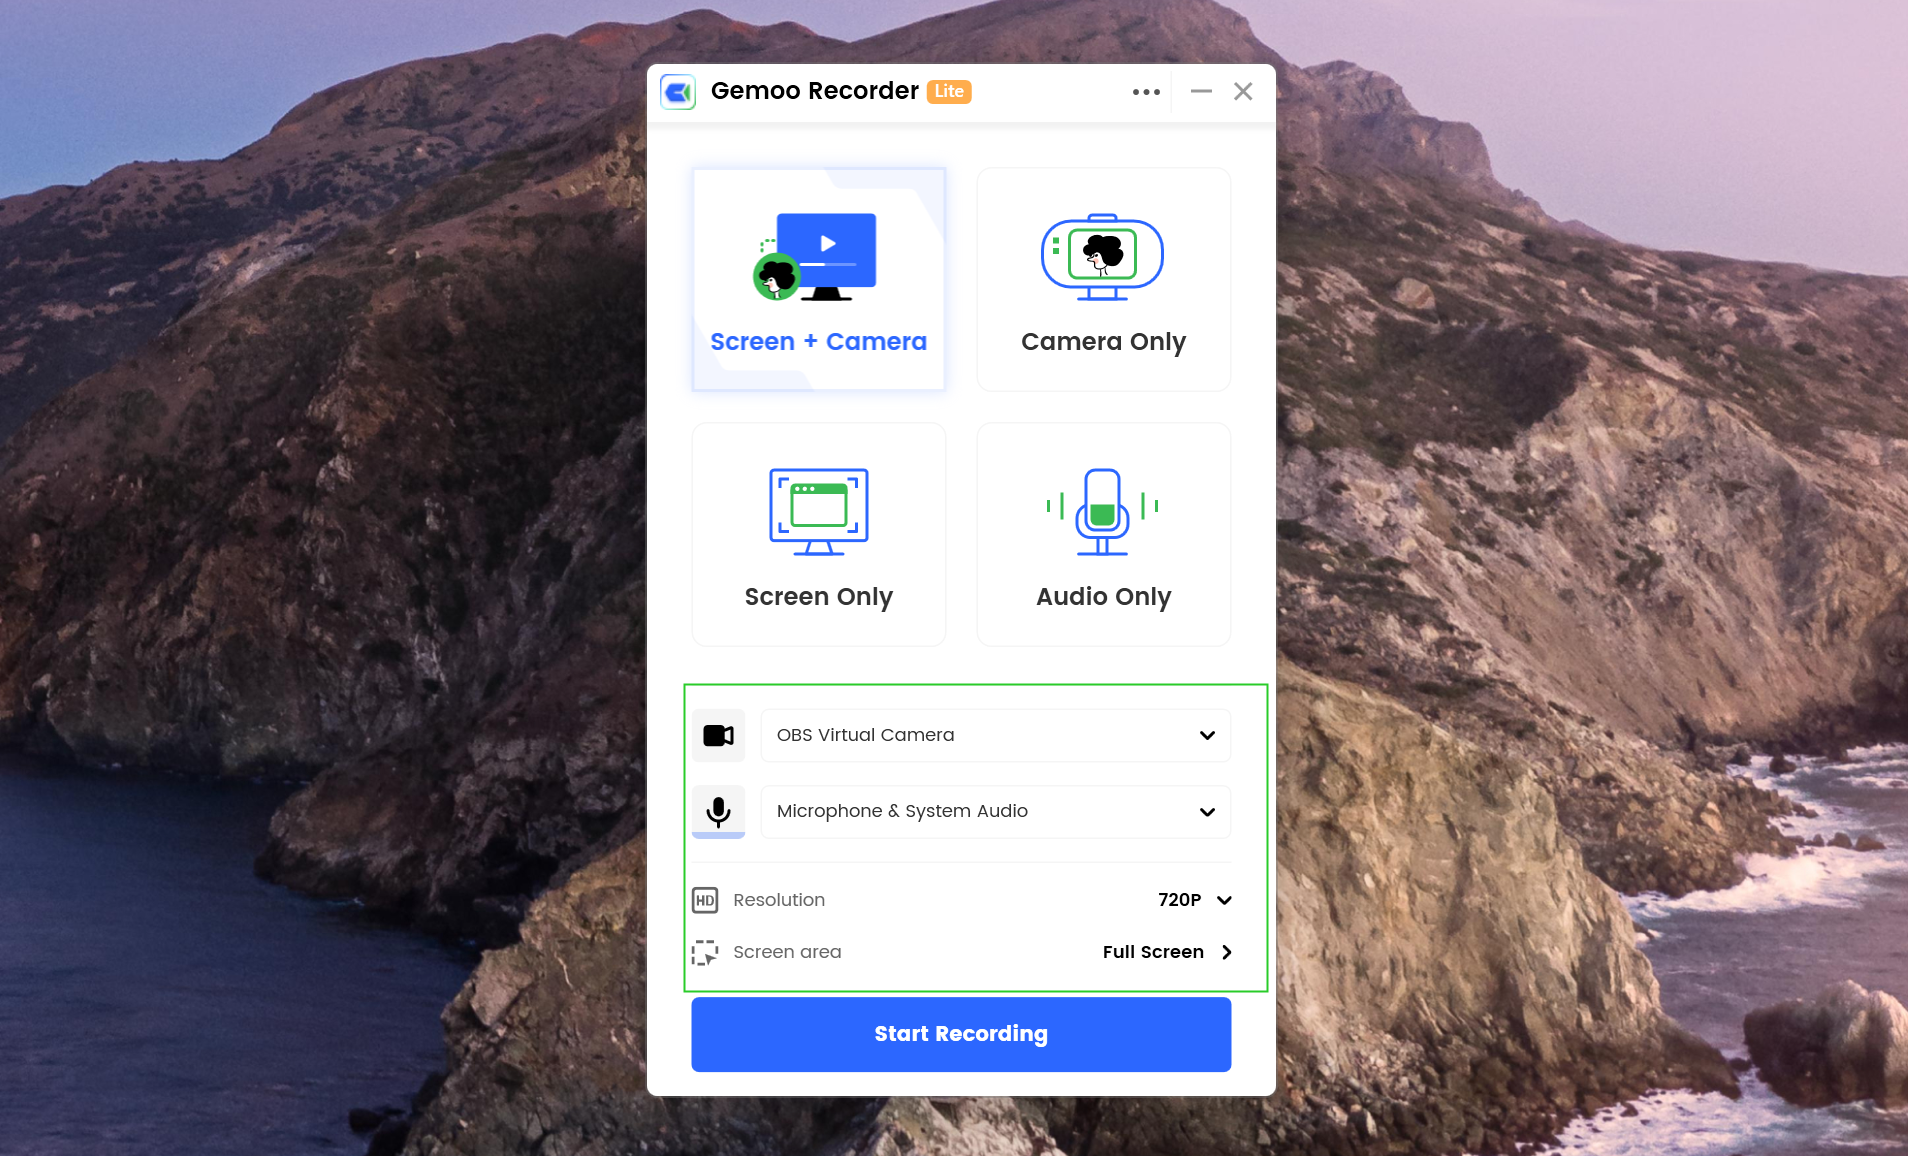Screen dimensions: 1908x1156
Task: Toggle the camera icon button
Action: coord(718,735)
